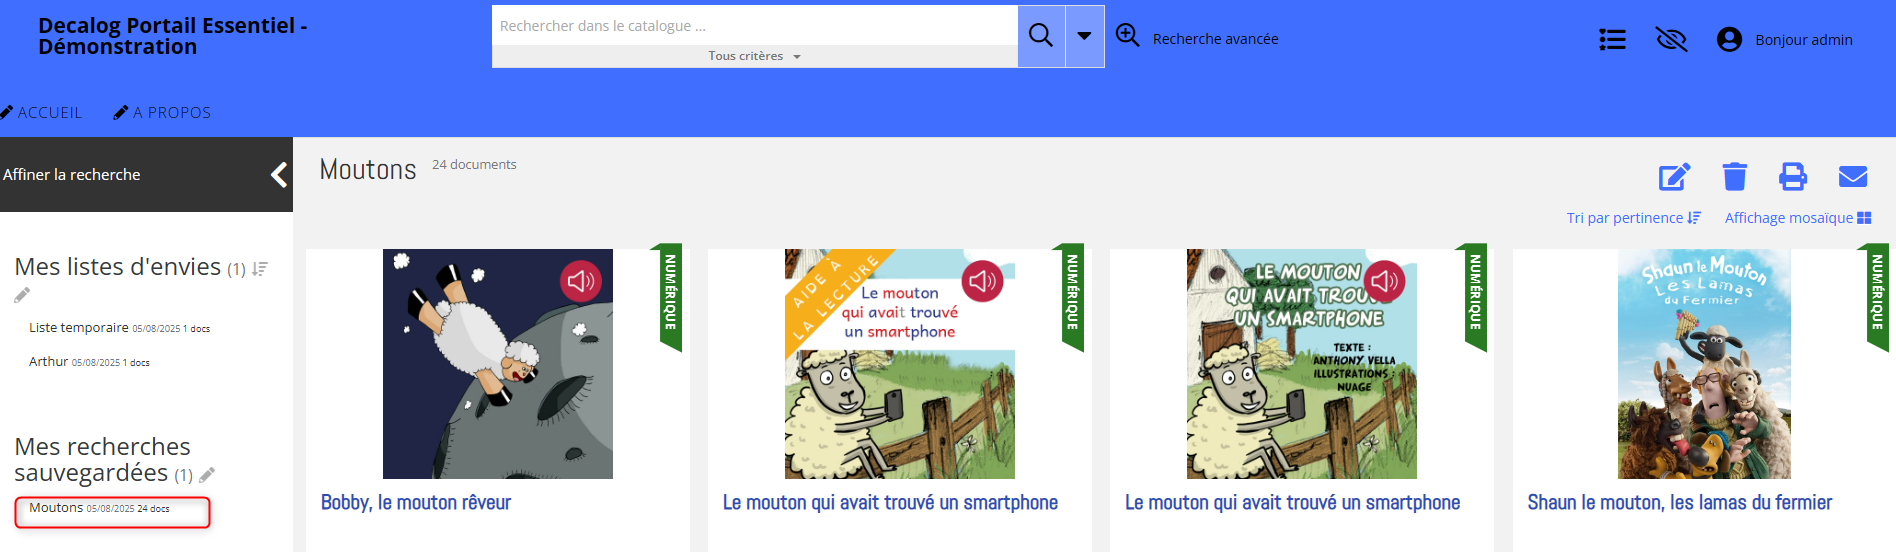The image size is (1896, 552).
Task: Click the Rechercher dans le catalogue field
Action: click(x=755, y=26)
